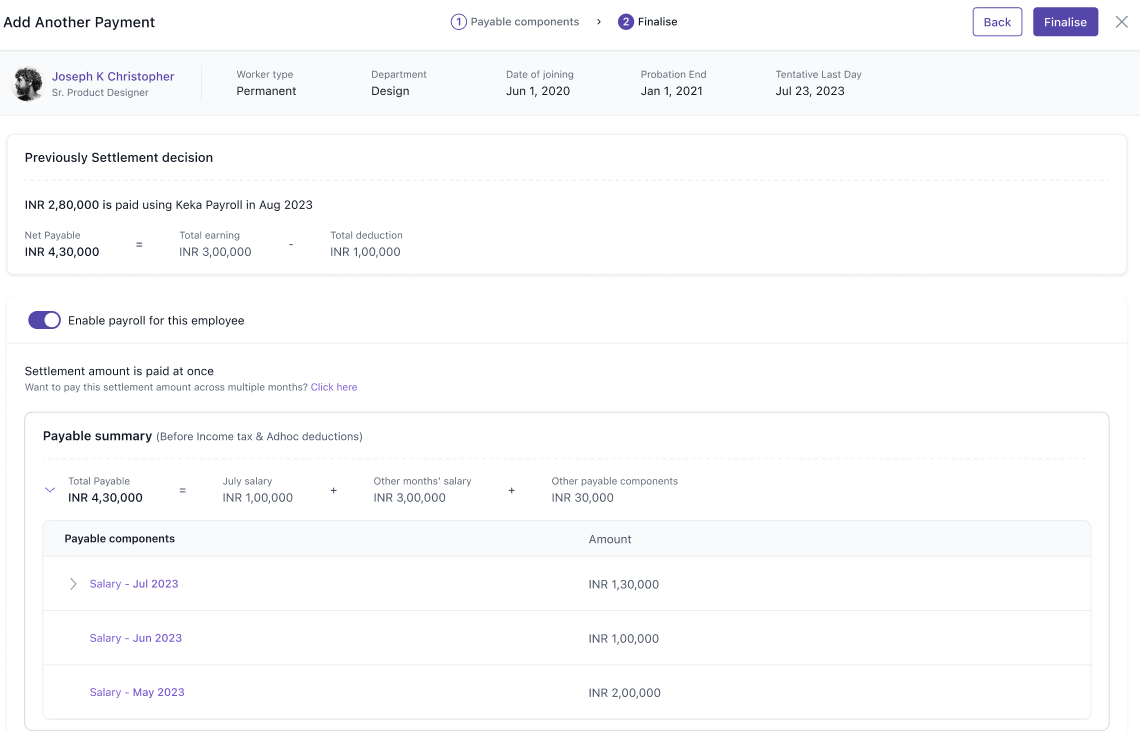The width and height of the screenshot is (1140, 732).
Task: Open the Salary - Jul 2023 link
Action: coord(134,584)
